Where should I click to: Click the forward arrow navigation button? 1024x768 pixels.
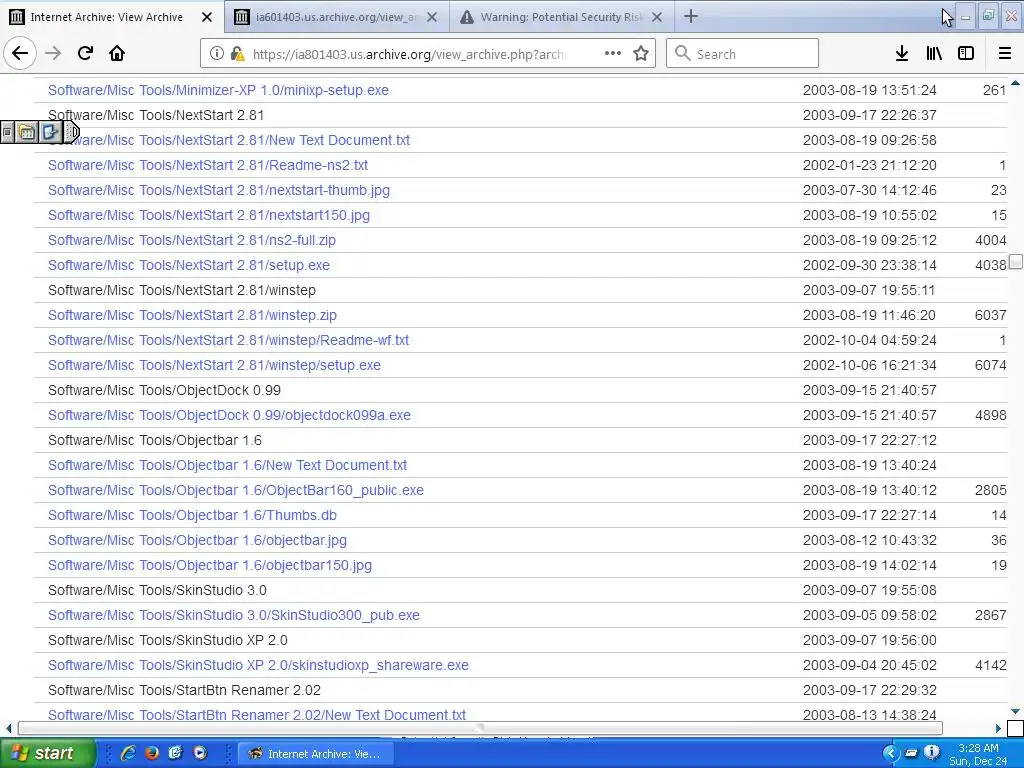pos(53,54)
